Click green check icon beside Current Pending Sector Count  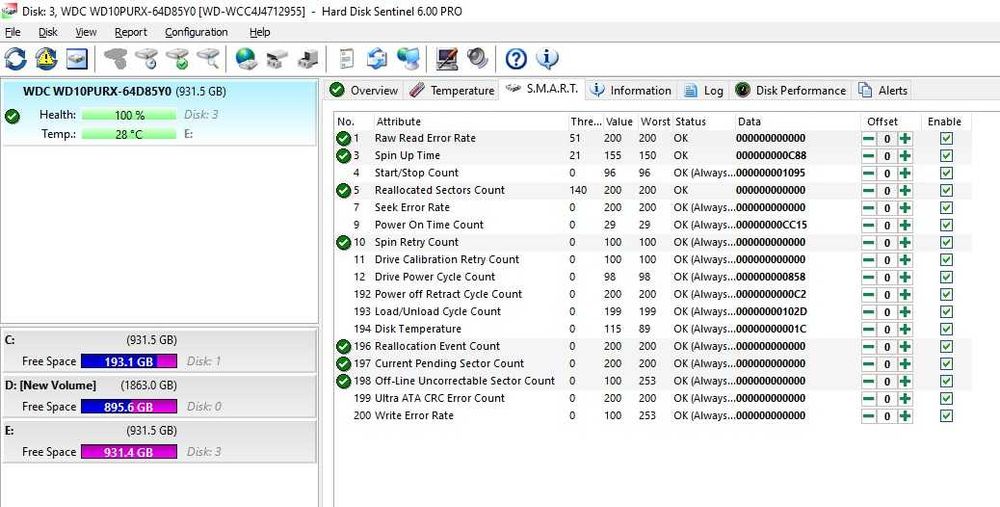[344, 364]
